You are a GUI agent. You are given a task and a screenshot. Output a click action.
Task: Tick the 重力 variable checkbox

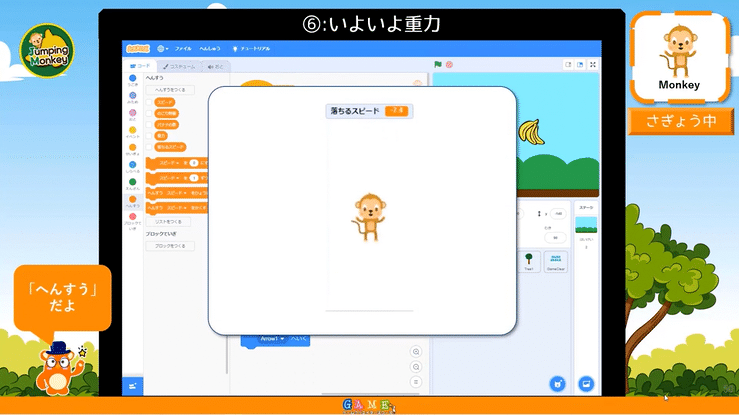pos(149,136)
